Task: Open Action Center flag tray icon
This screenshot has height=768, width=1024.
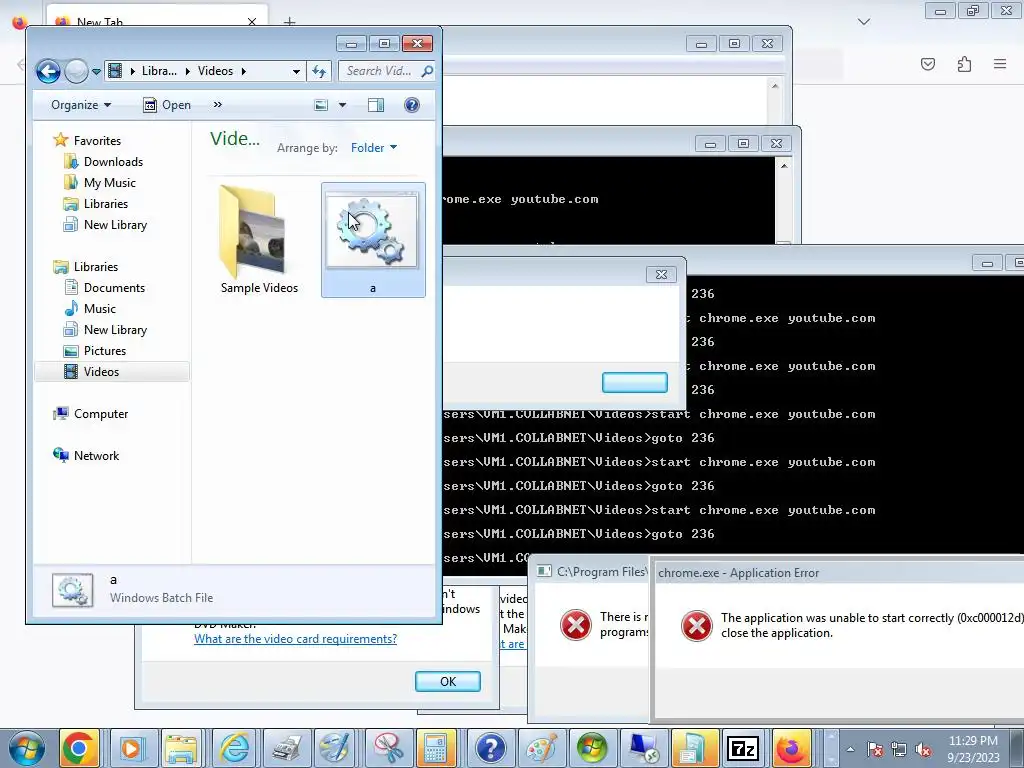Action: click(x=875, y=750)
